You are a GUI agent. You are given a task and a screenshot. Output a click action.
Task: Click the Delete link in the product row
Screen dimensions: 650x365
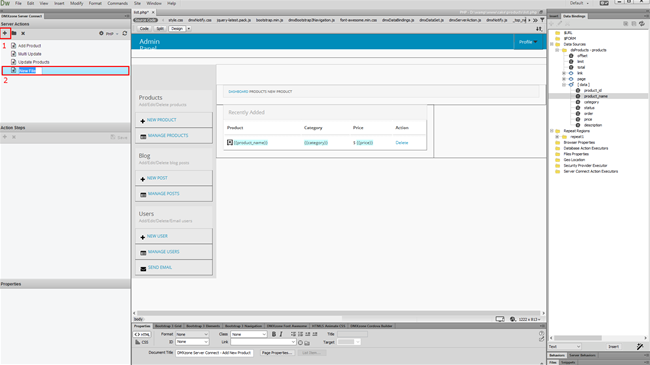(402, 143)
